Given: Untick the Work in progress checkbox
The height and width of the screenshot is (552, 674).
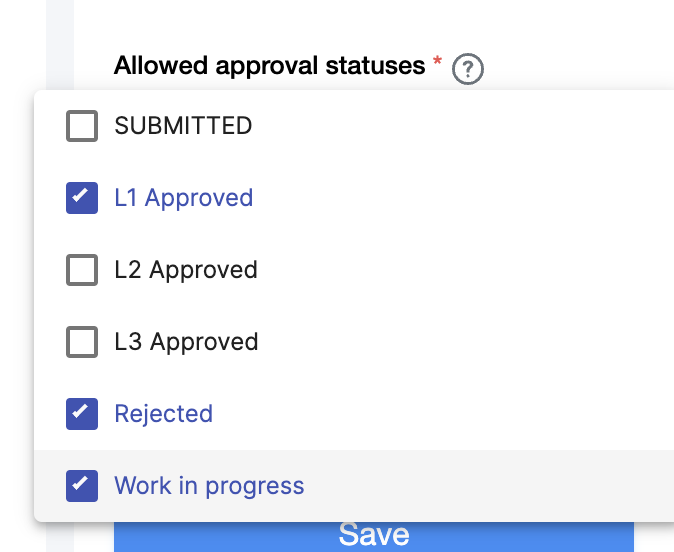Looking at the screenshot, I should 82,486.
